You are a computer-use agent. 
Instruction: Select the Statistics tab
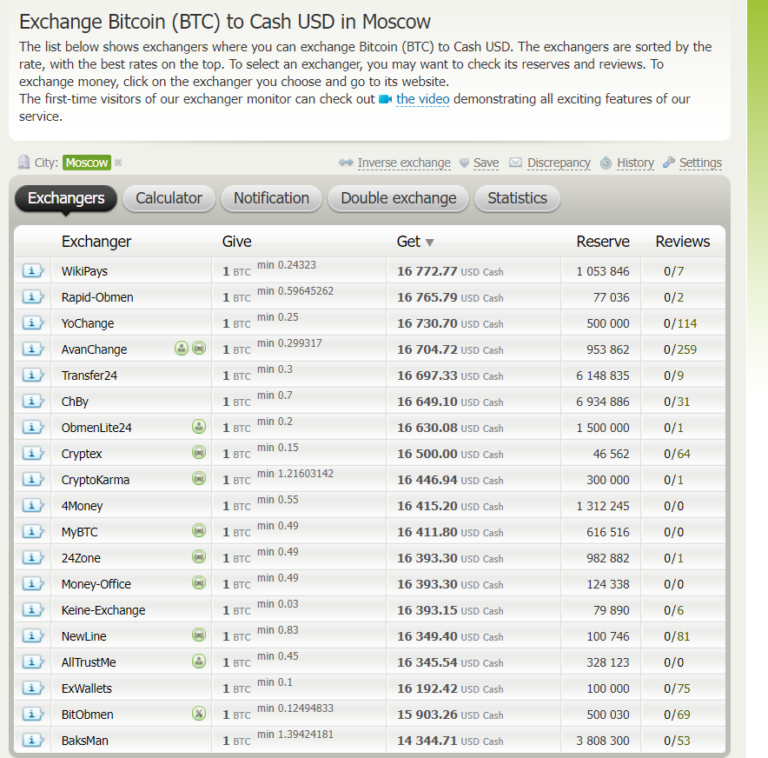coord(517,198)
